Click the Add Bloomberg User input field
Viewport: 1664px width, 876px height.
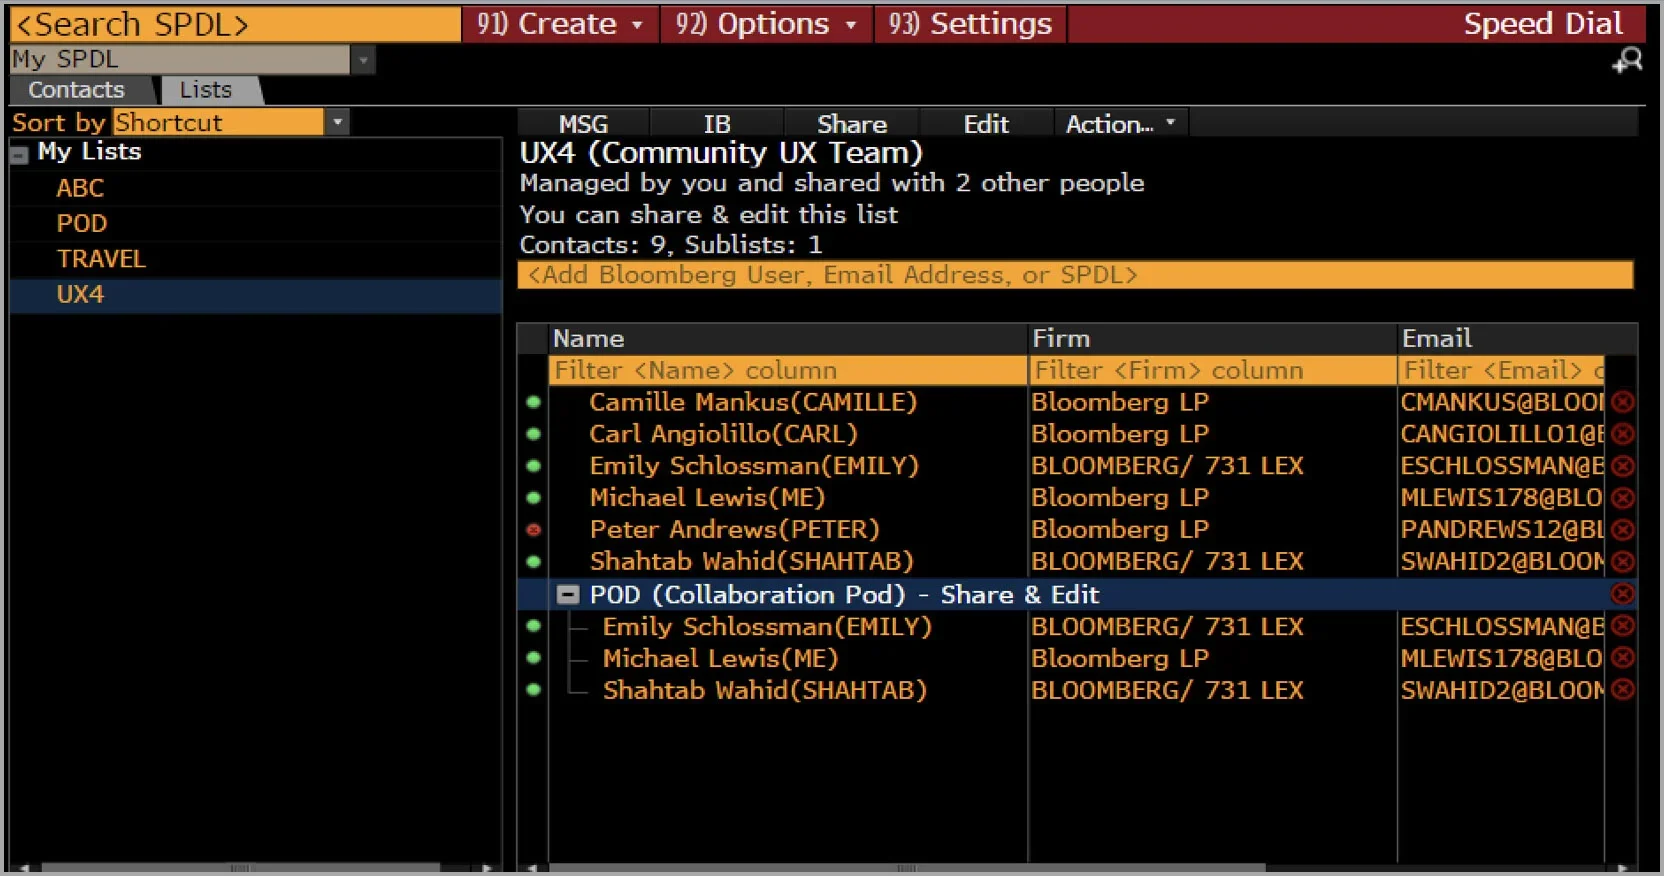[1075, 275]
